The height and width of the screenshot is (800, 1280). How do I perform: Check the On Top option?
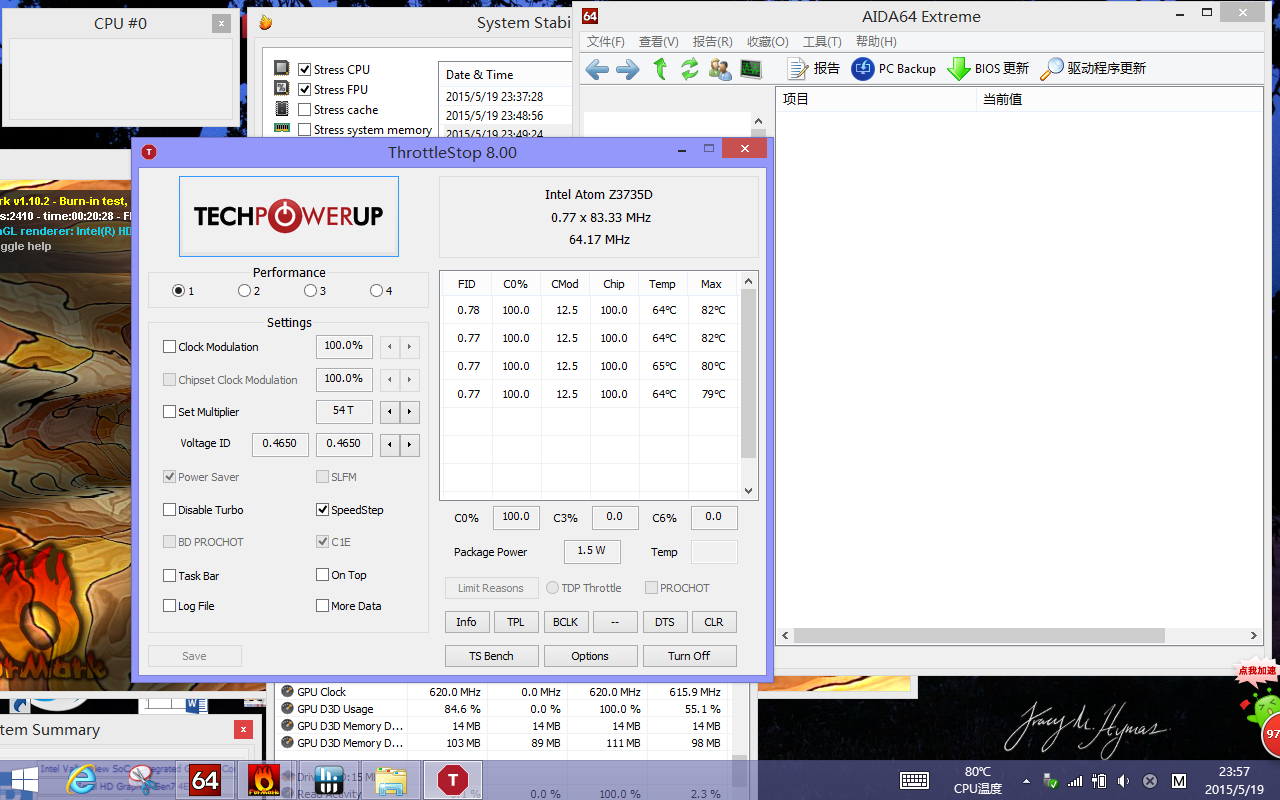pyautogui.click(x=323, y=575)
